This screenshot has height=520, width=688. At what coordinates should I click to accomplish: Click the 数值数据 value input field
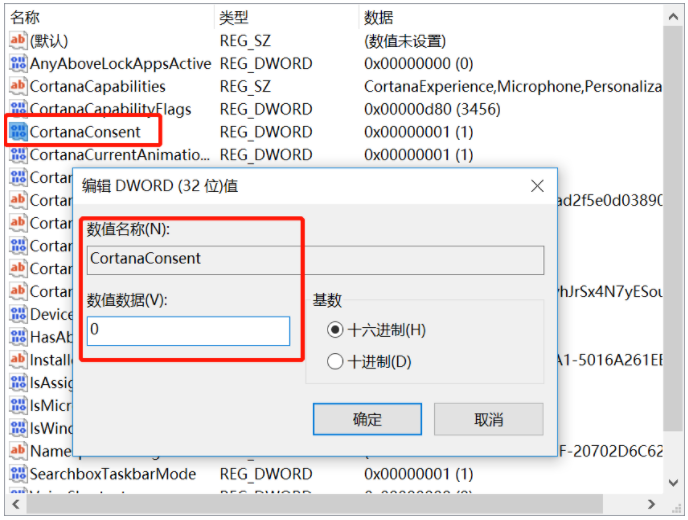pyautogui.click(x=188, y=330)
